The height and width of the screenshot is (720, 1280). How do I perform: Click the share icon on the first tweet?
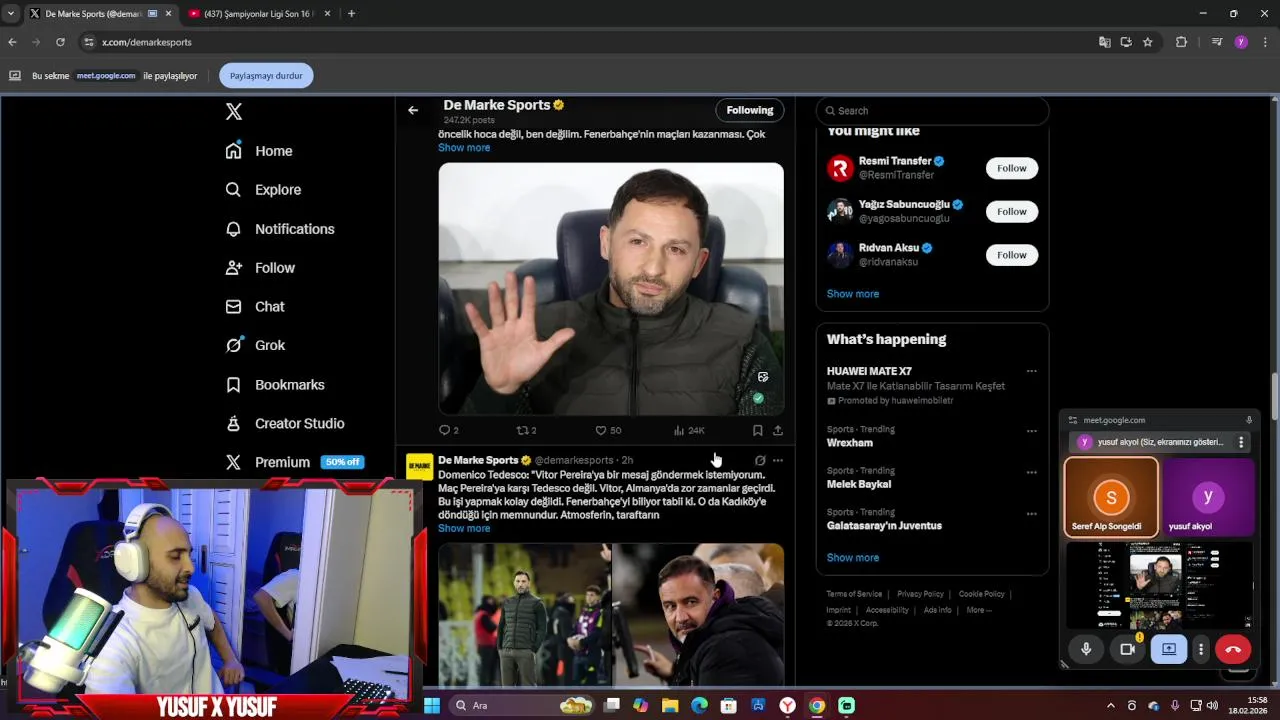point(777,430)
